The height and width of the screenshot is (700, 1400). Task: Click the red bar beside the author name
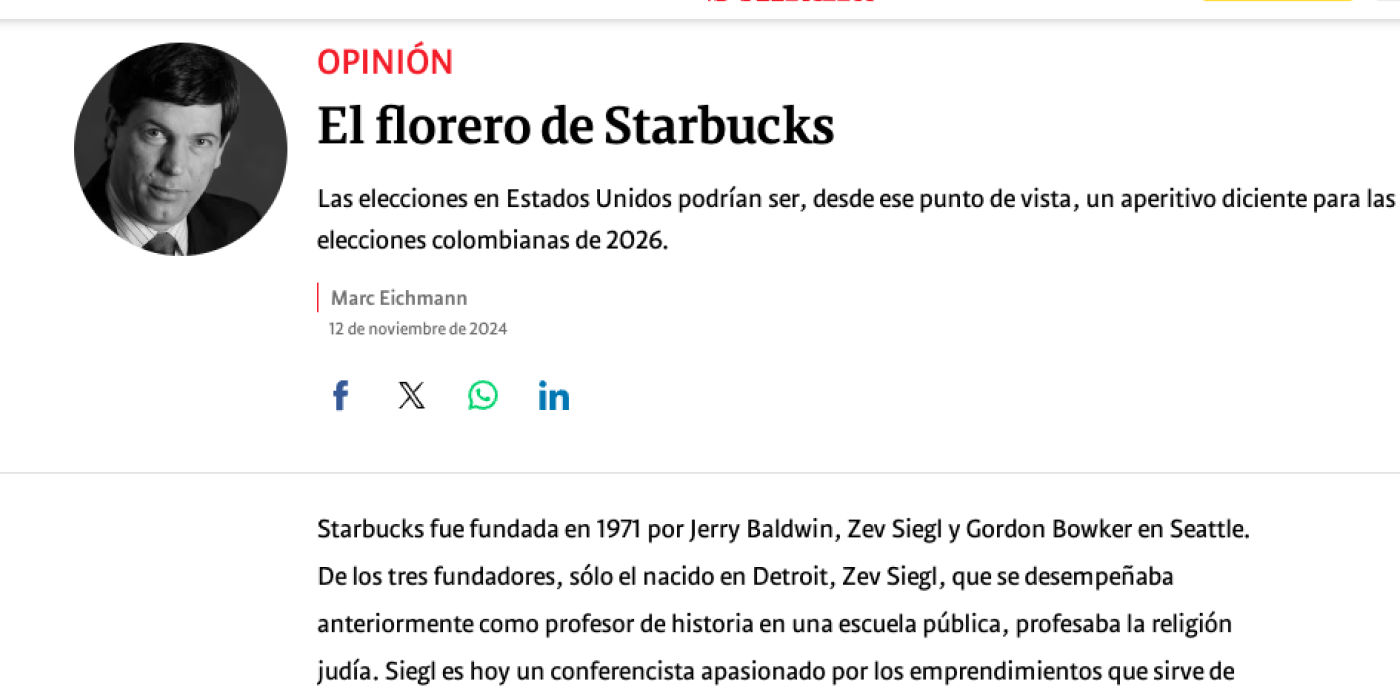318,297
